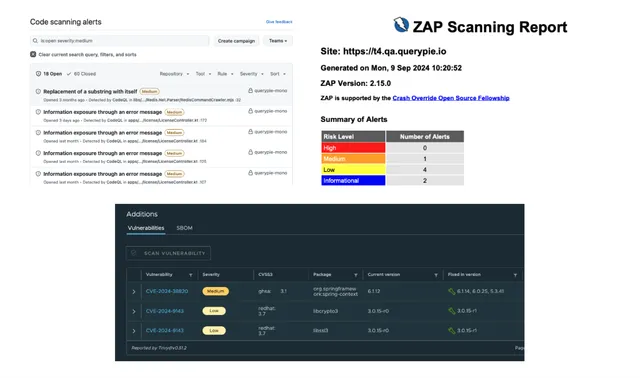Clear current search query, filters, and sorts
Viewport: 640px width, 378px height.
click(83, 54)
